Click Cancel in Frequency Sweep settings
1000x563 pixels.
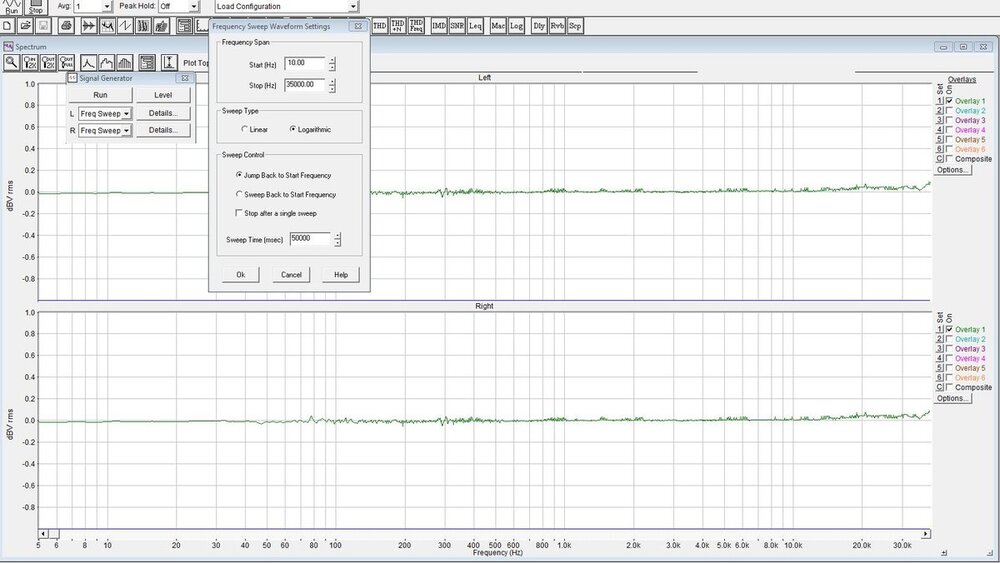tap(291, 275)
